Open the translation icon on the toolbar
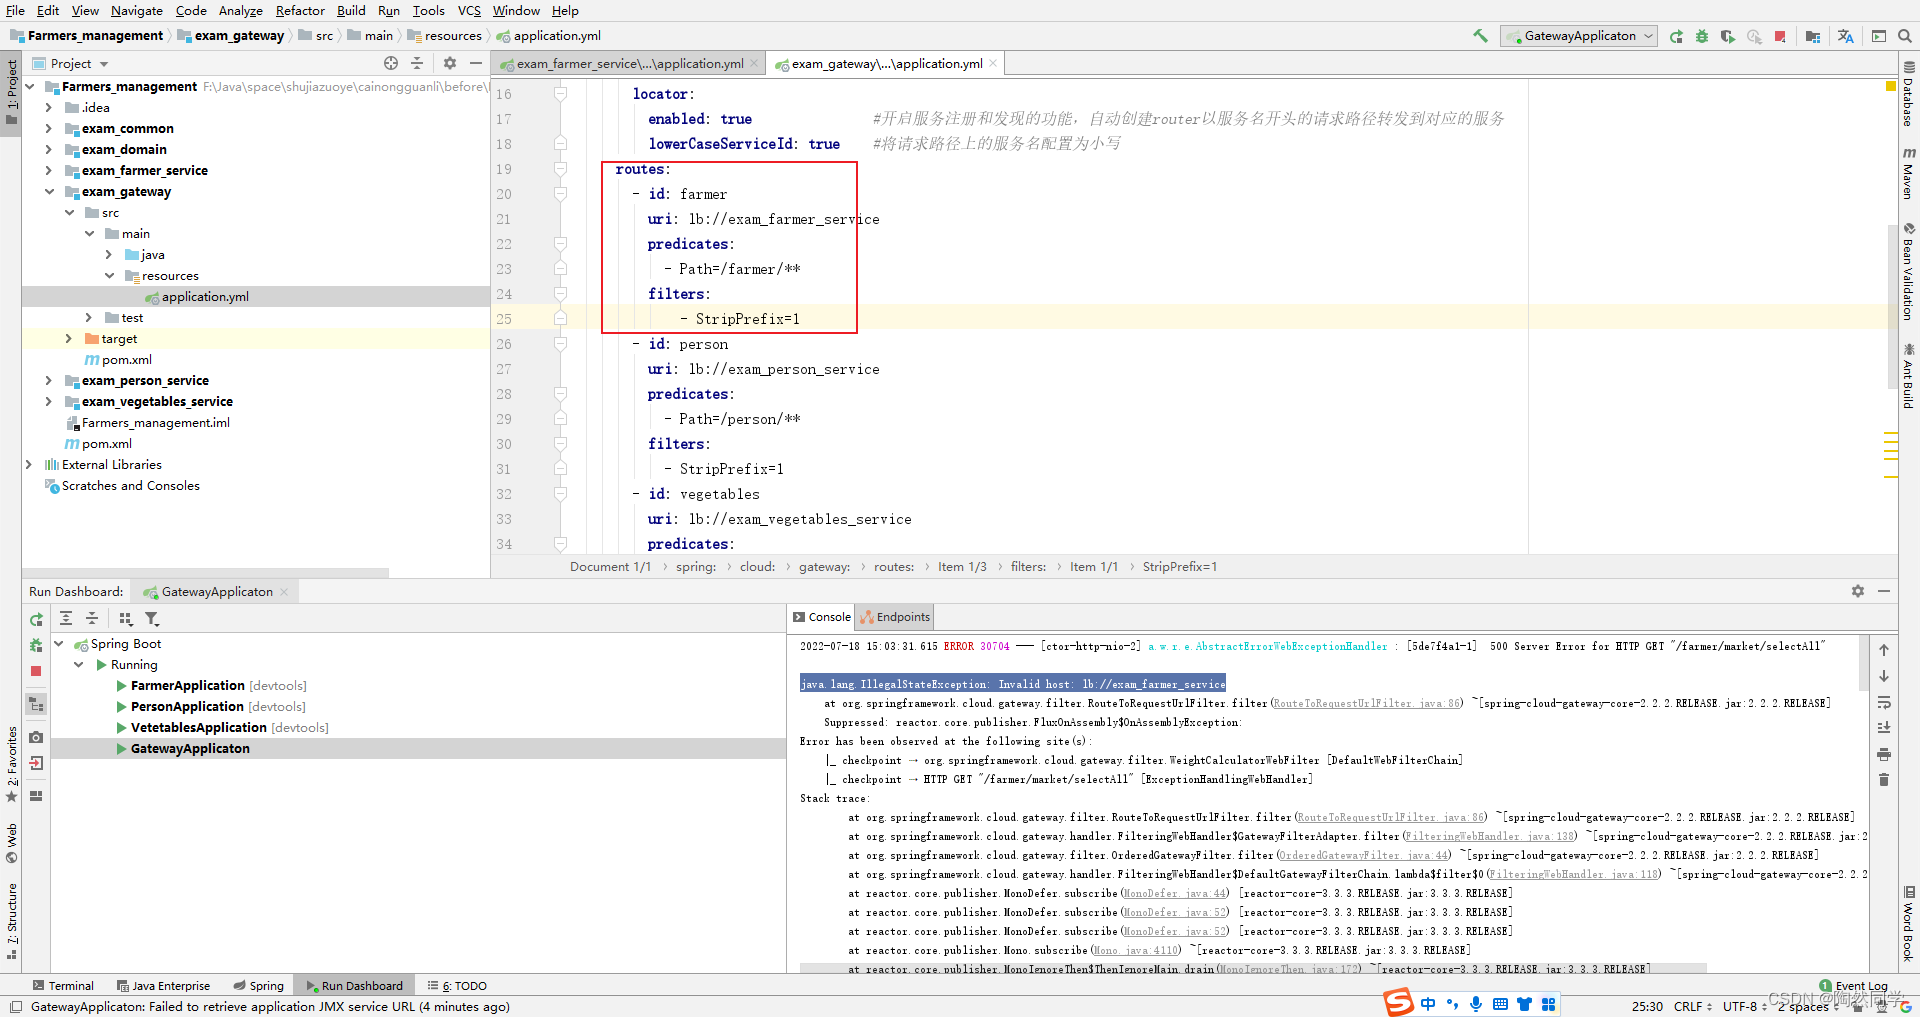The image size is (1920, 1017). [1845, 36]
